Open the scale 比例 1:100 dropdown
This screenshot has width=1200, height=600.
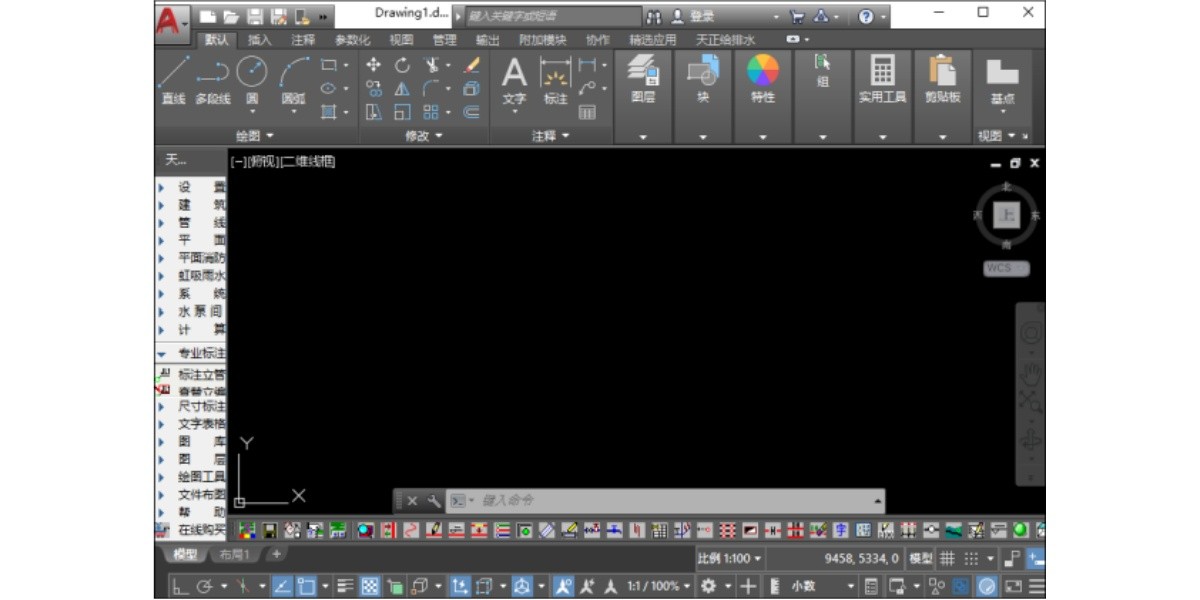click(x=729, y=559)
